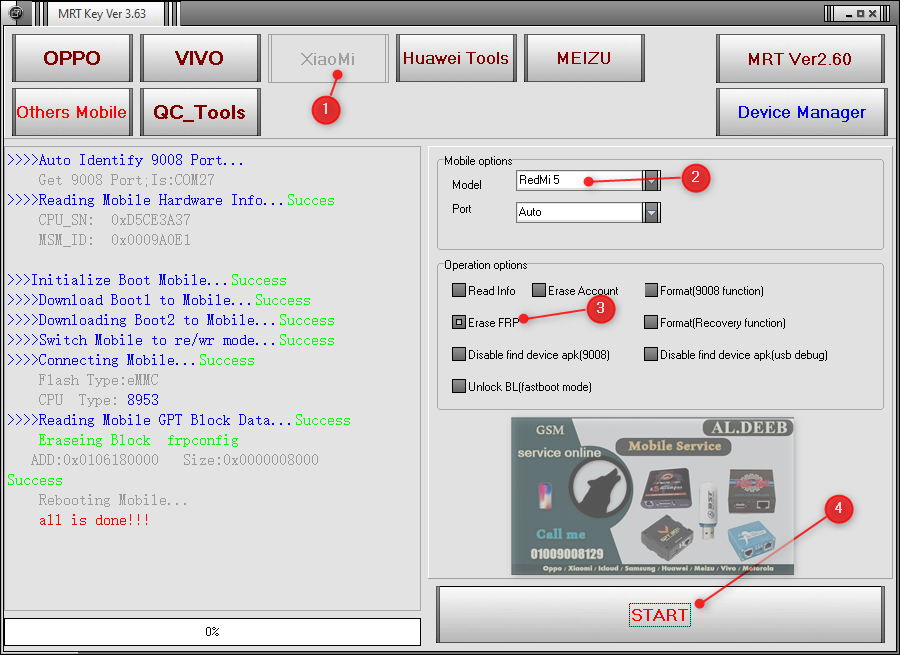Expand the Model dropdown arrow

pos(651,180)
